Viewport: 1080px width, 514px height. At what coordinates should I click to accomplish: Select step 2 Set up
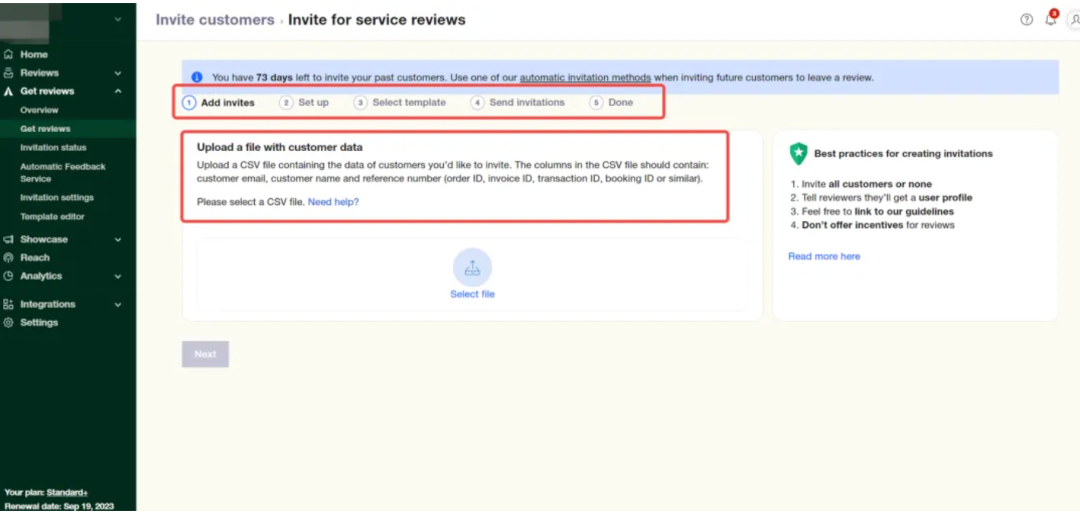click(x=304, y=103)
